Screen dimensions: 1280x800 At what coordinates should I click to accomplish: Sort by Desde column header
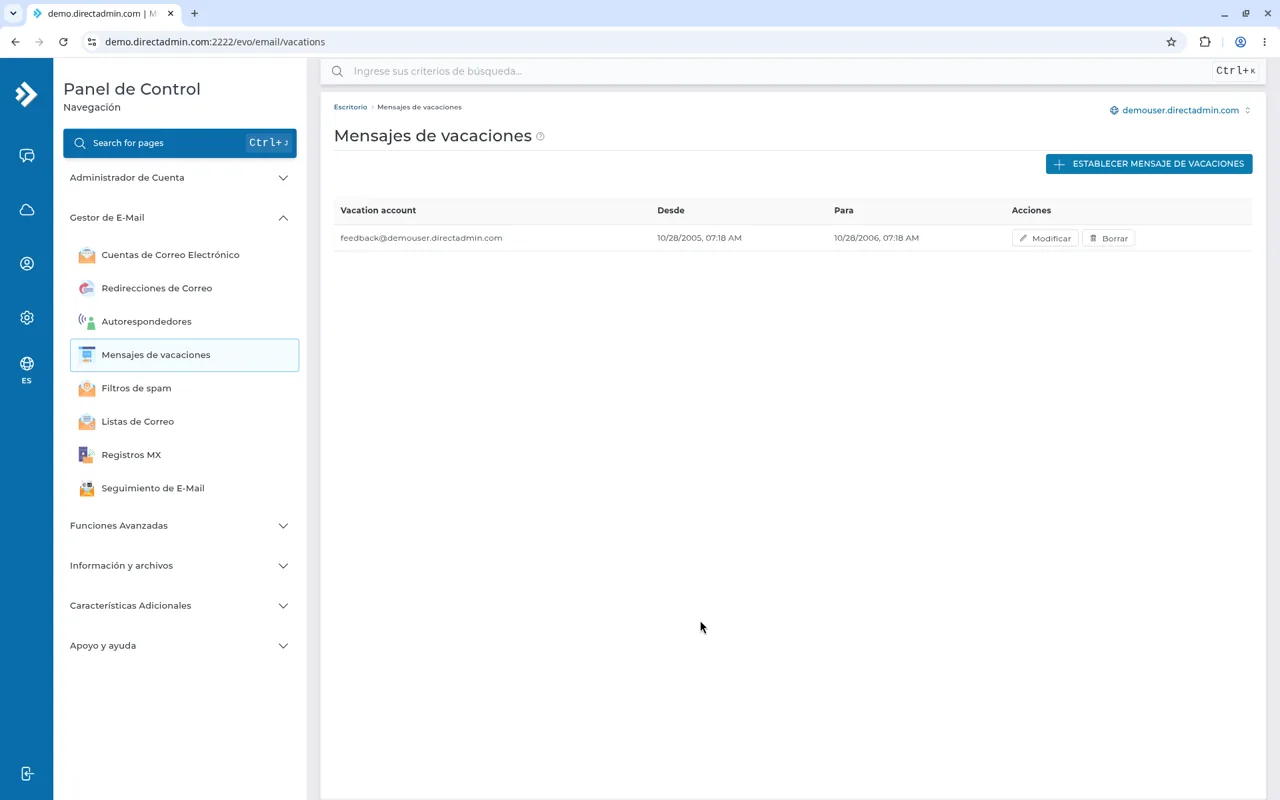coord(671,211)
